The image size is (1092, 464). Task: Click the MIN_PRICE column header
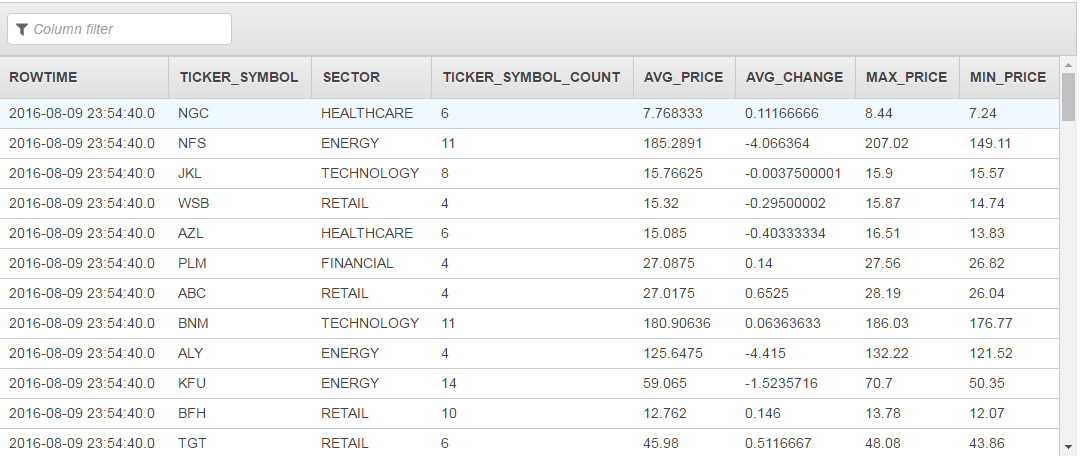pos(1007,77)
